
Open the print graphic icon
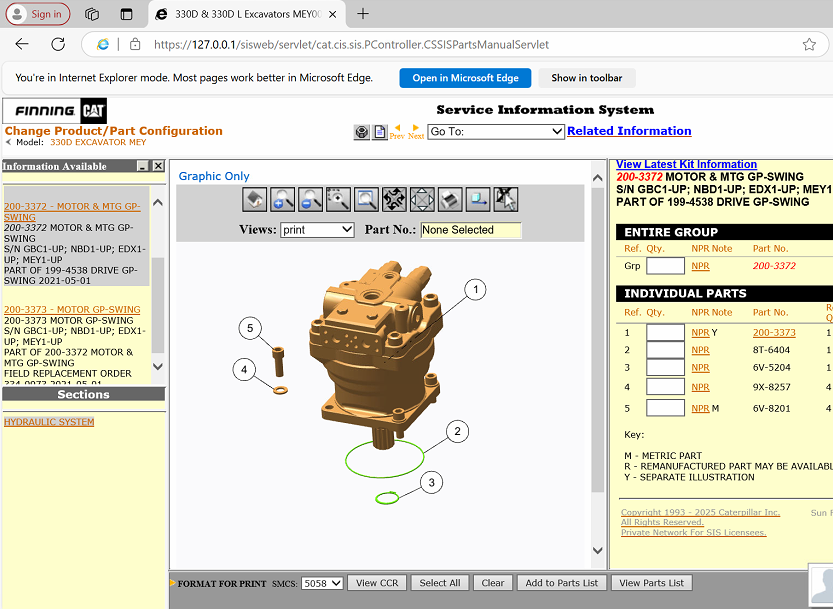[x=450, y=199]
